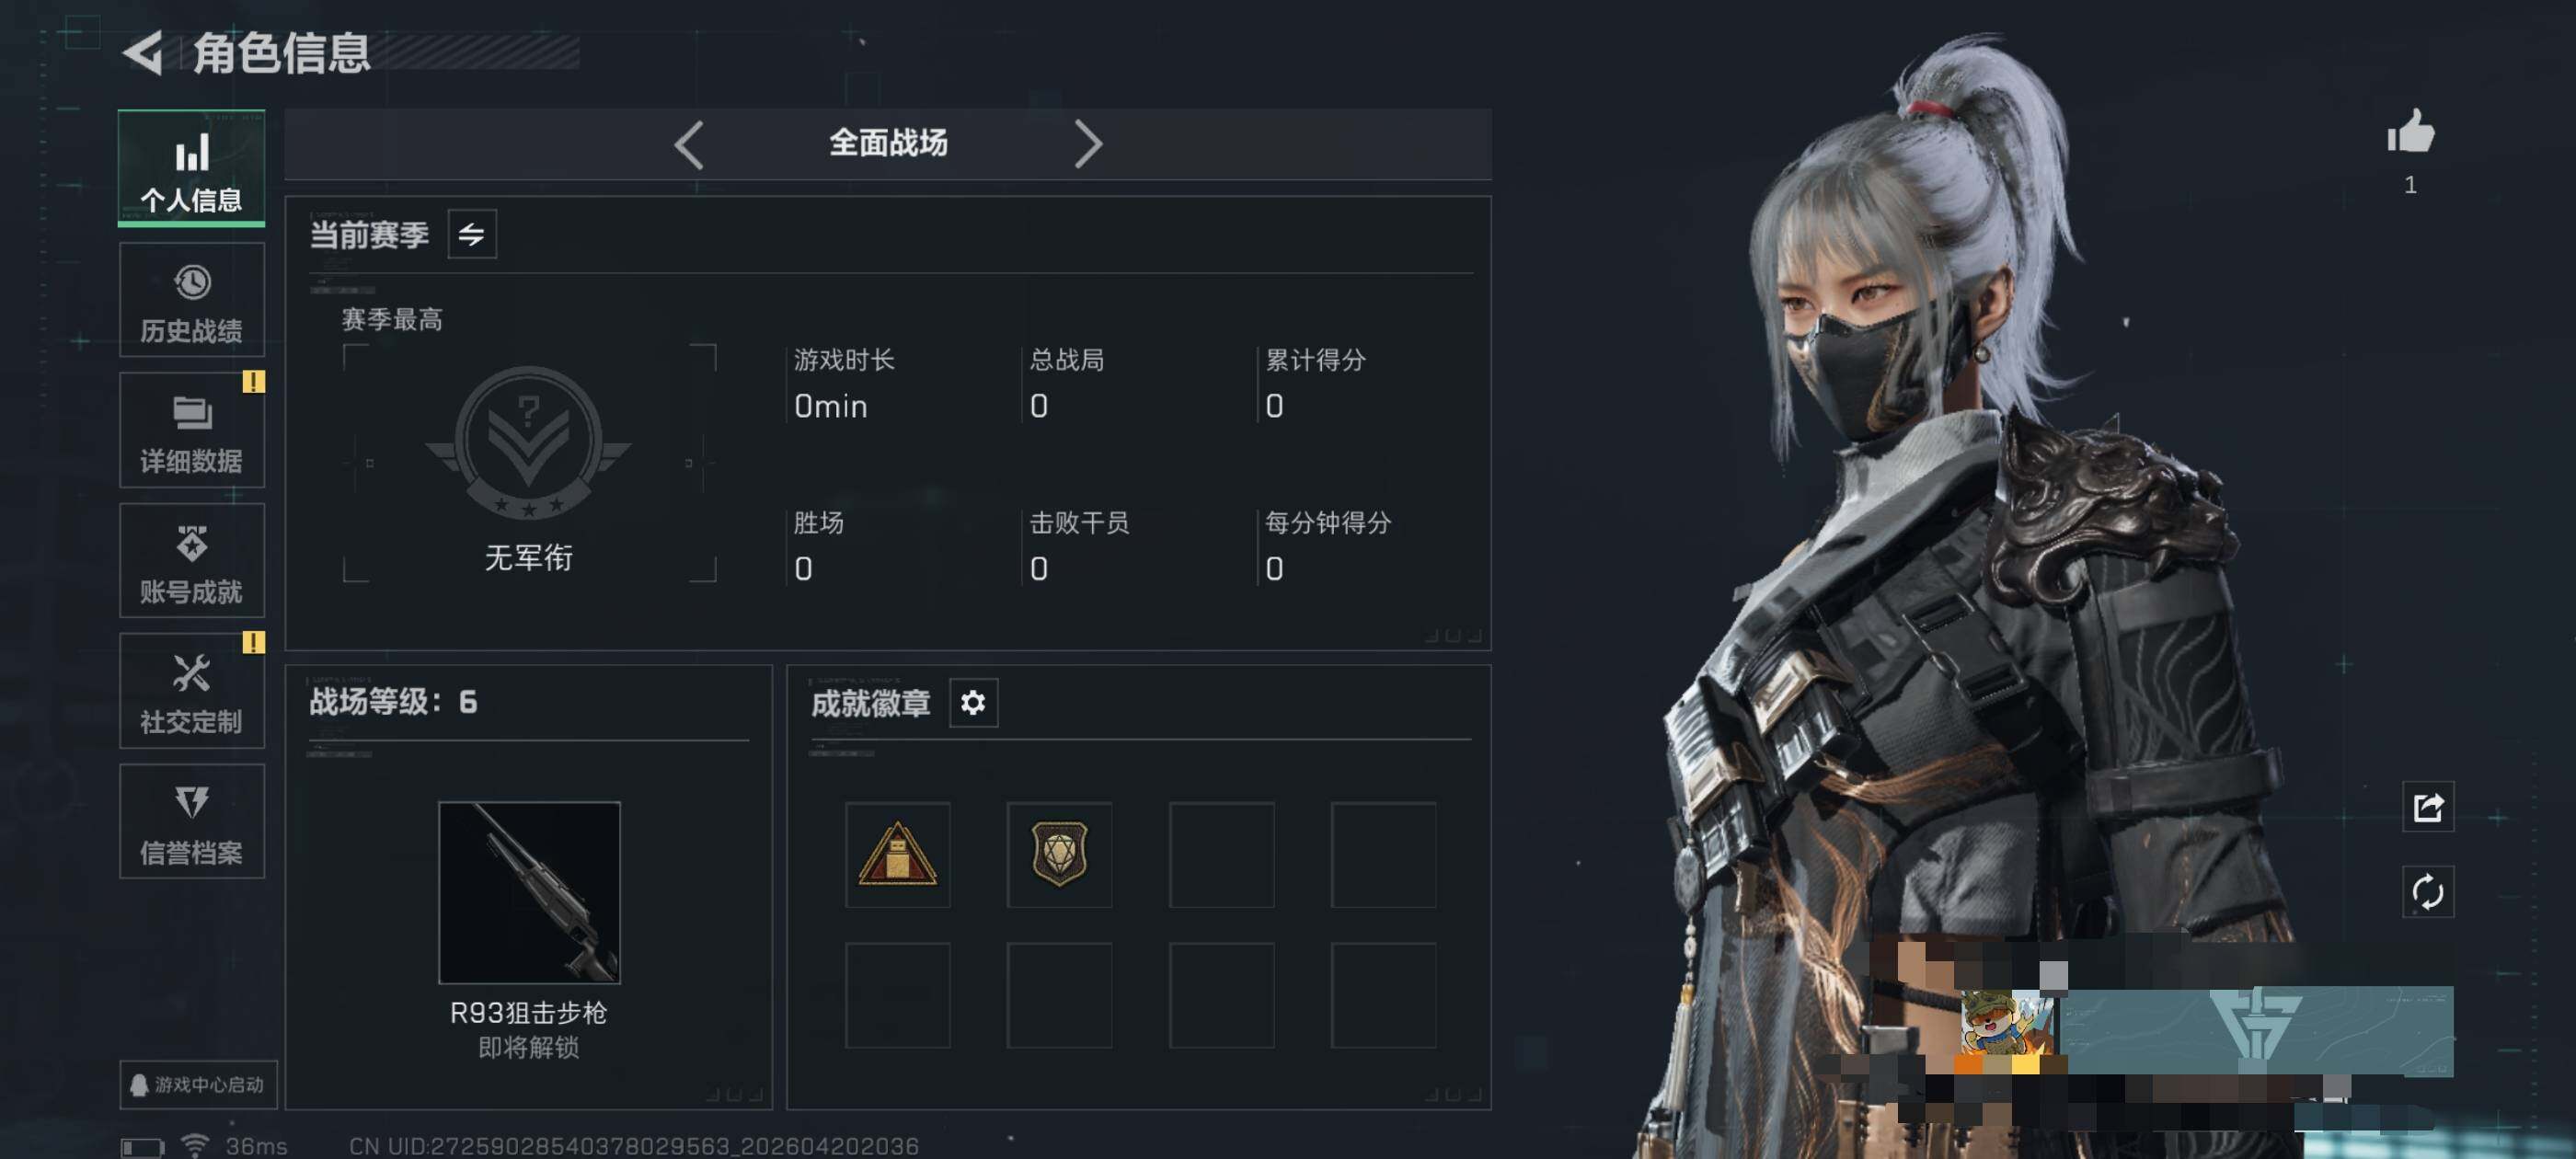Open achievement badge settings gear
This screenshot has height=1159, width=2576.
[x=973, y=703]
